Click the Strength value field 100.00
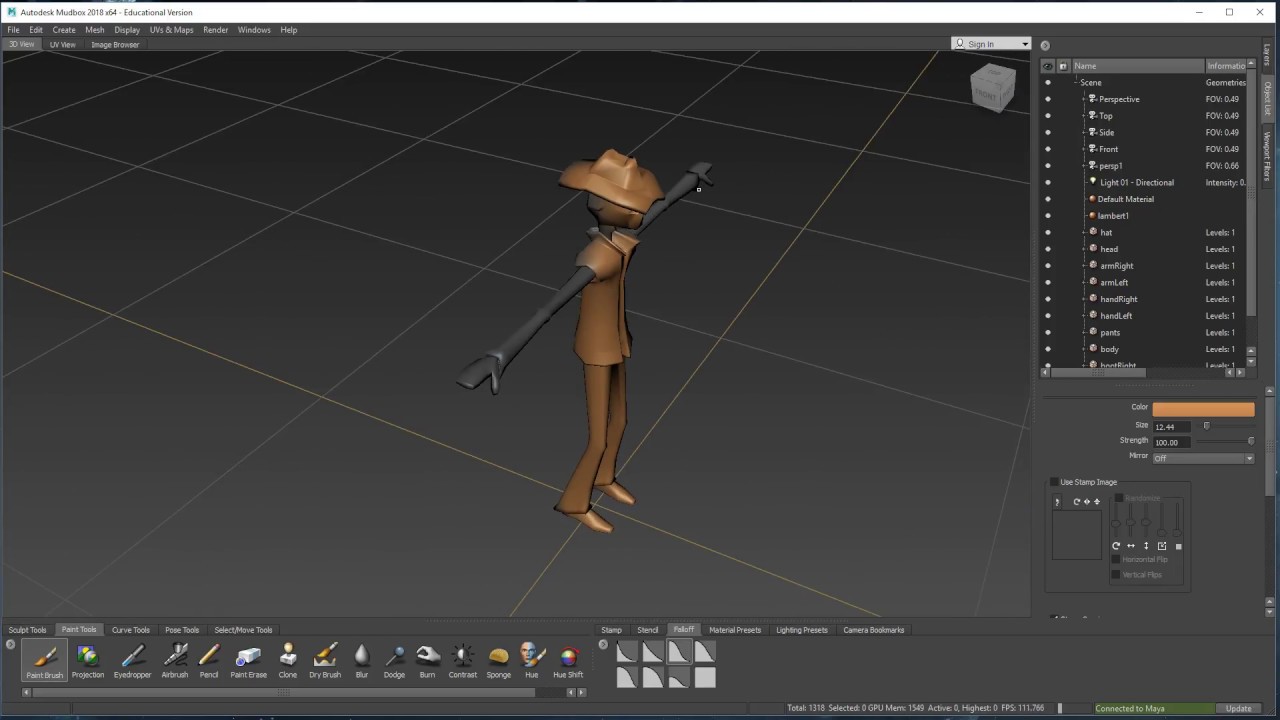The width and height of the screenshot is (1280, 720). point(1171,442)
